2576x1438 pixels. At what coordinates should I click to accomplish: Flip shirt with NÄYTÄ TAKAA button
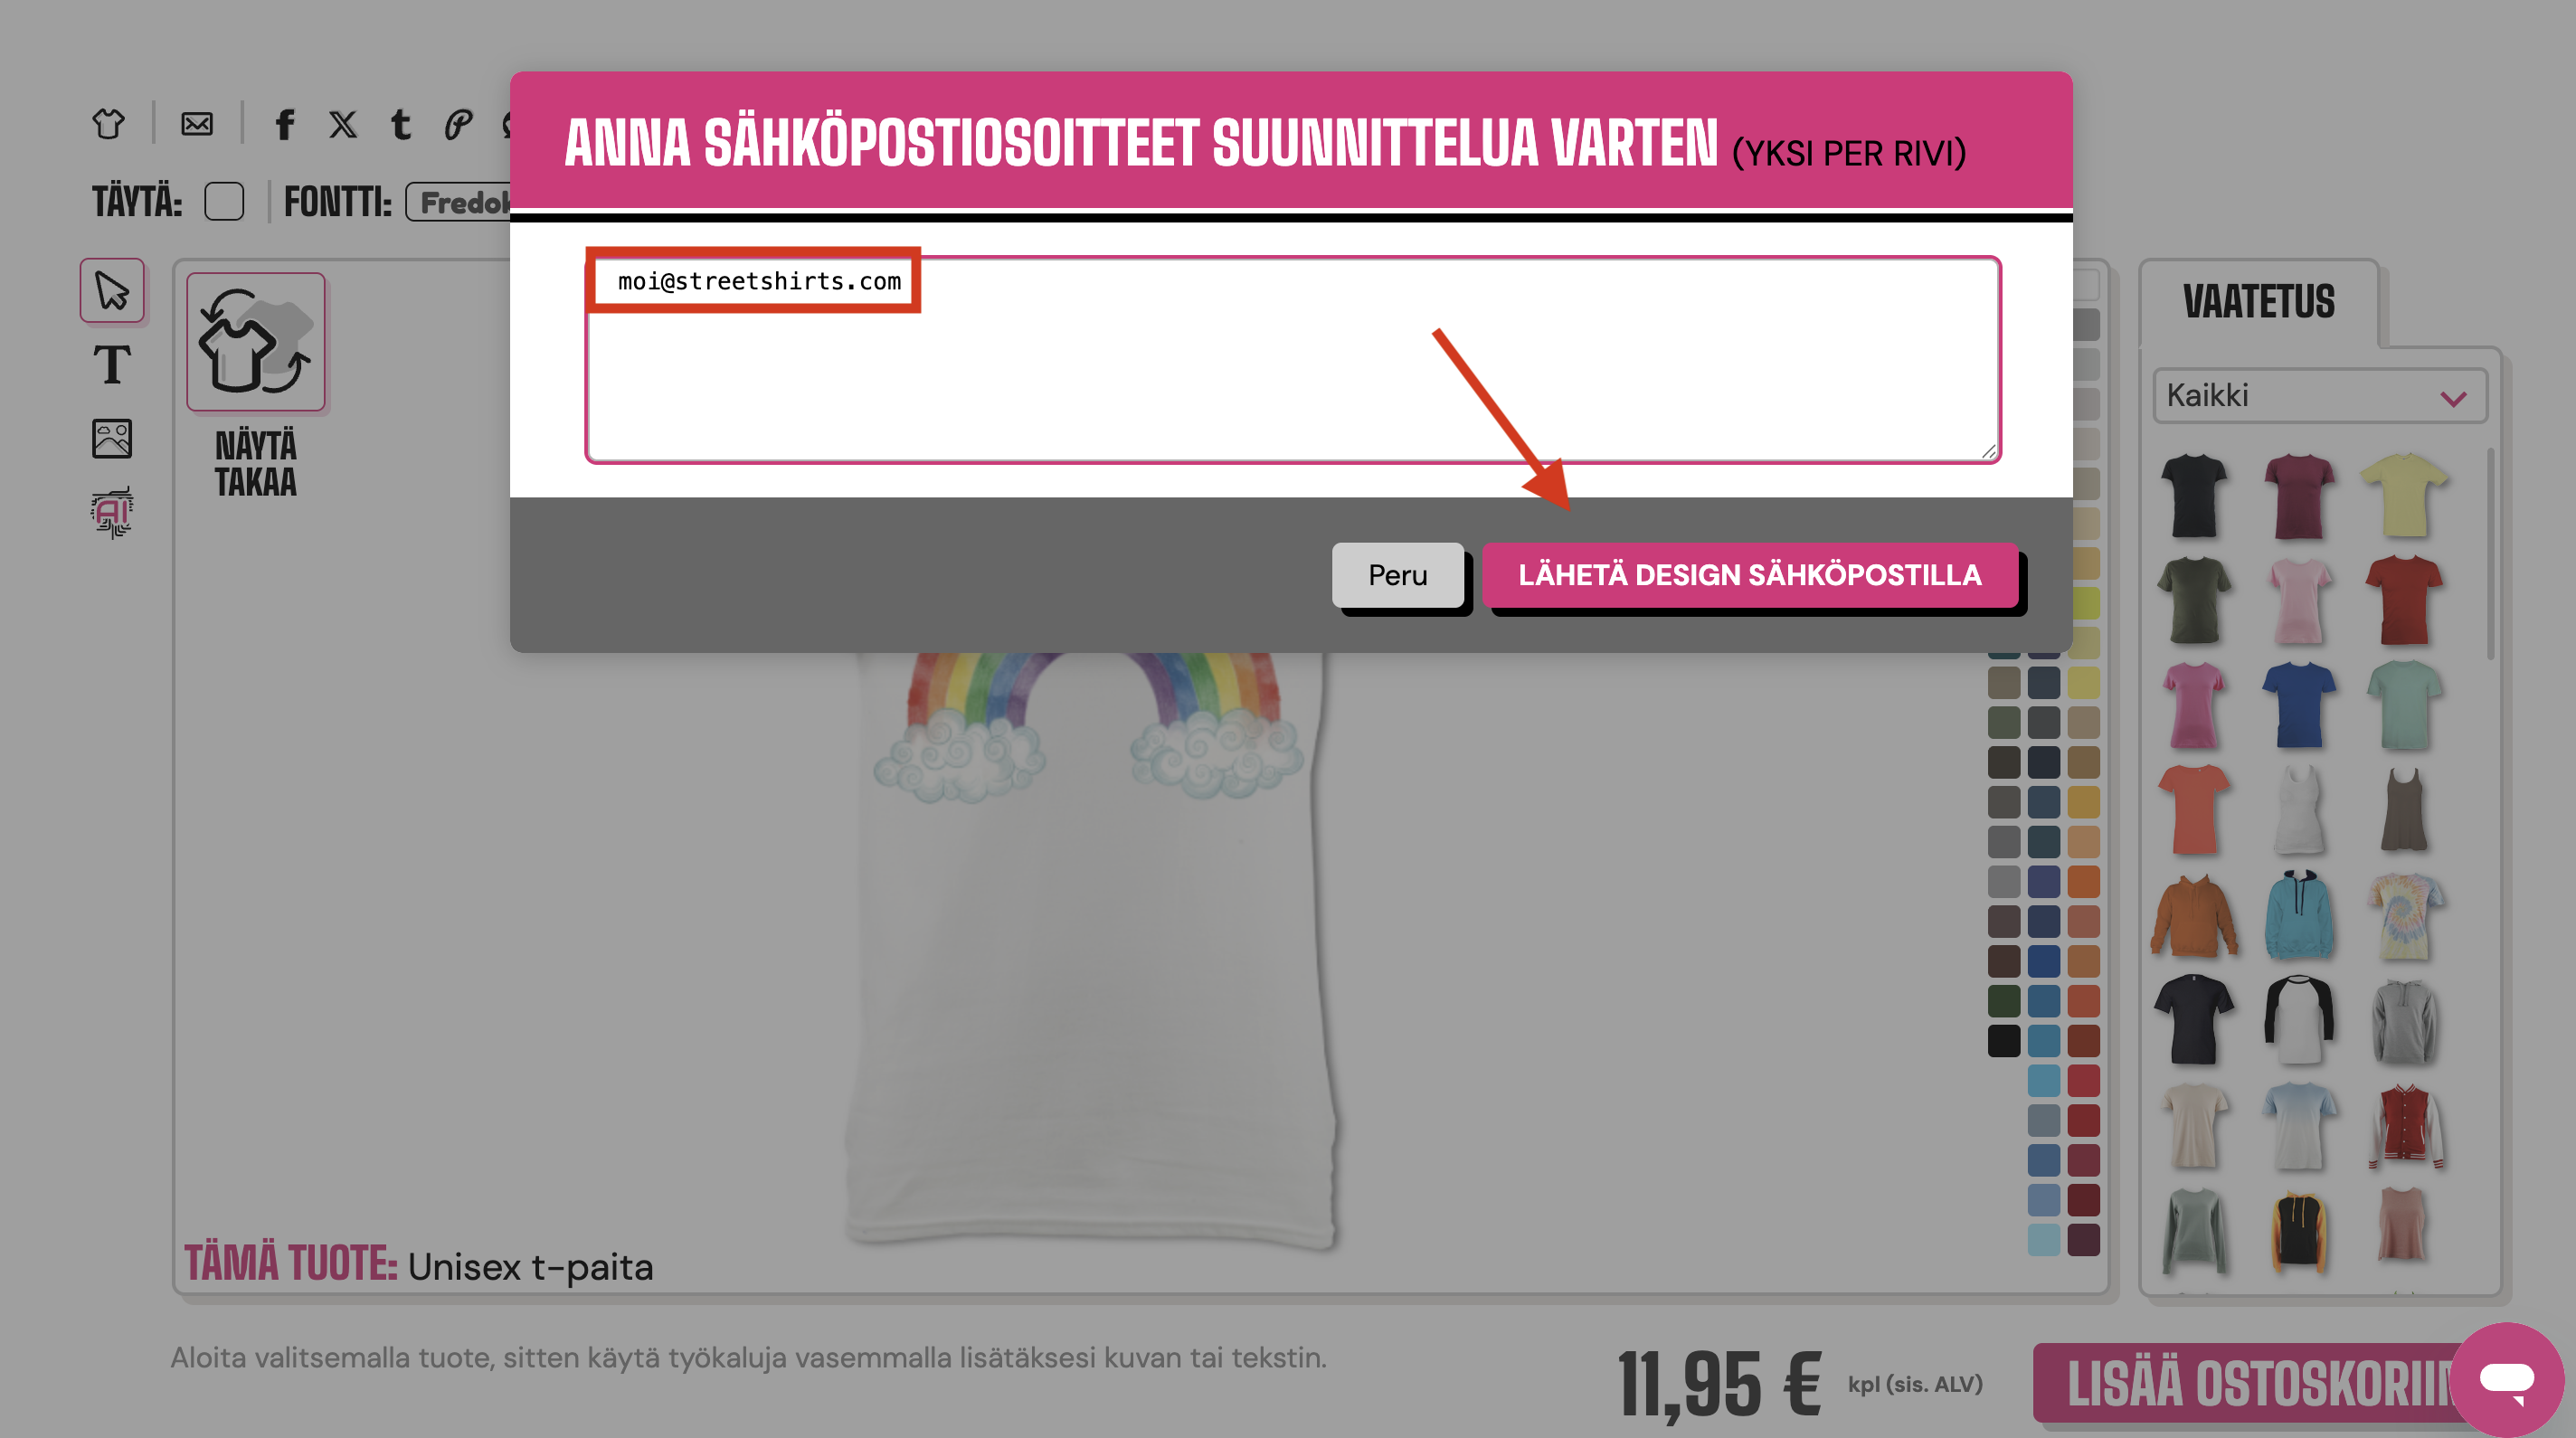point(256,386)
